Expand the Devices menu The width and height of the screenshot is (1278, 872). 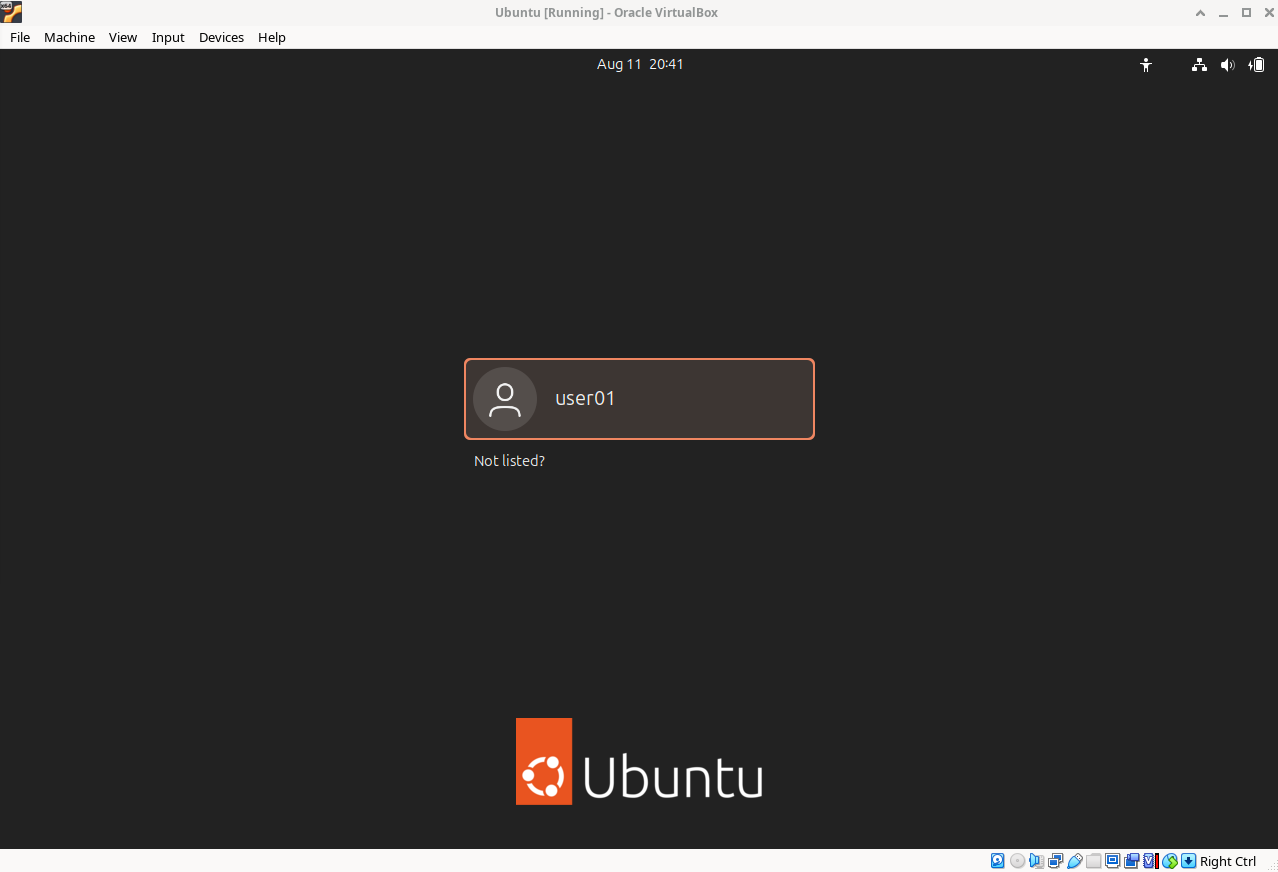click(x=221, y=37)
